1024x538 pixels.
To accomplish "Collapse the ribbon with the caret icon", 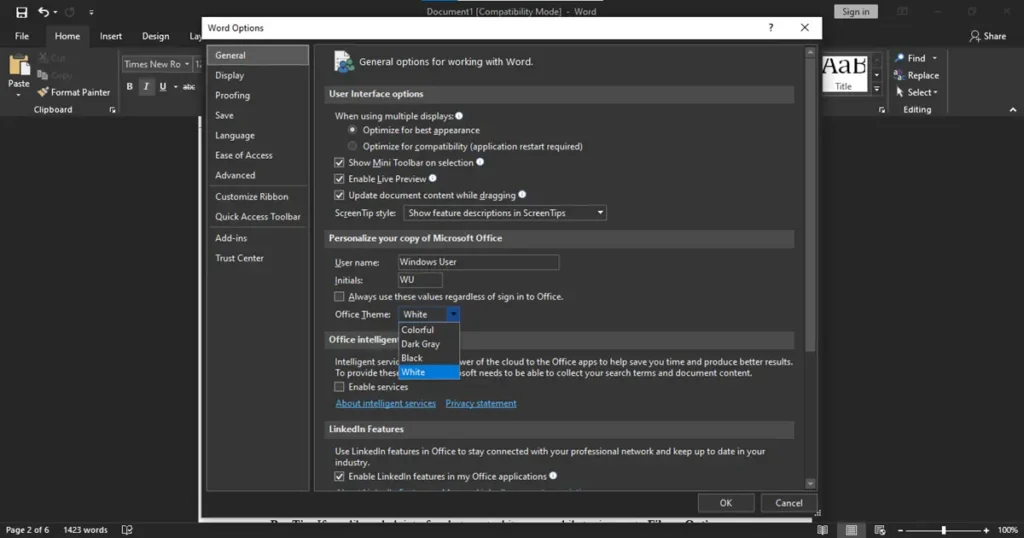I will click(1013, 110).
